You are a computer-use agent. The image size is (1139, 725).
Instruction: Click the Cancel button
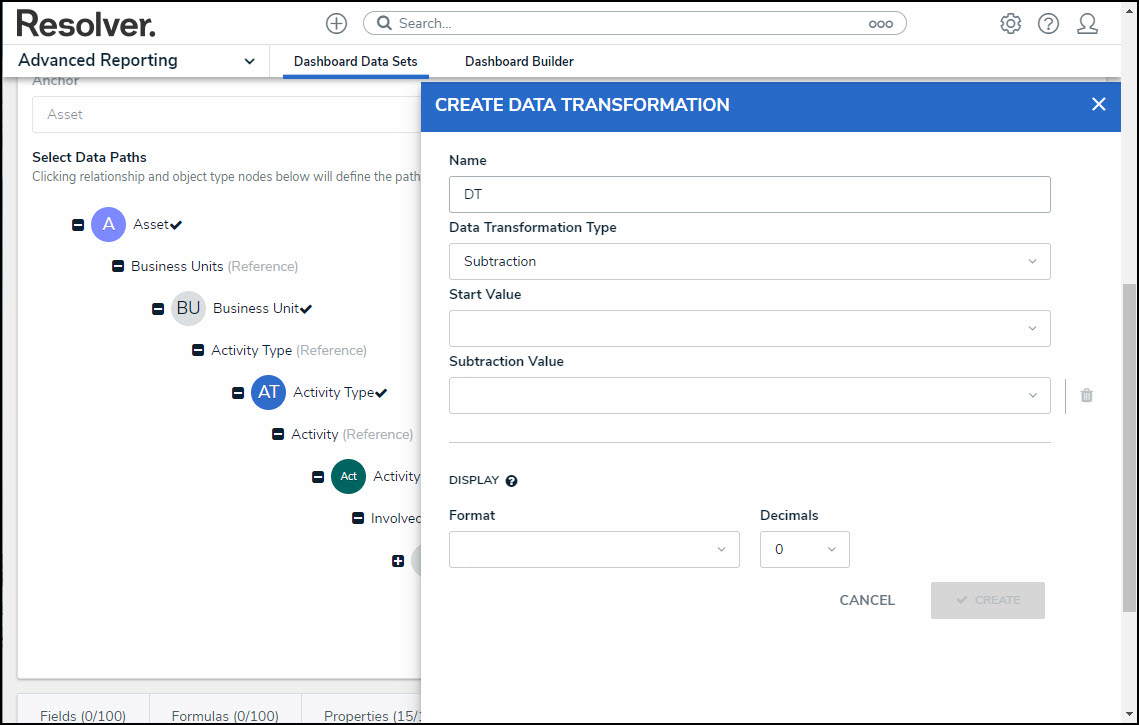867,600
